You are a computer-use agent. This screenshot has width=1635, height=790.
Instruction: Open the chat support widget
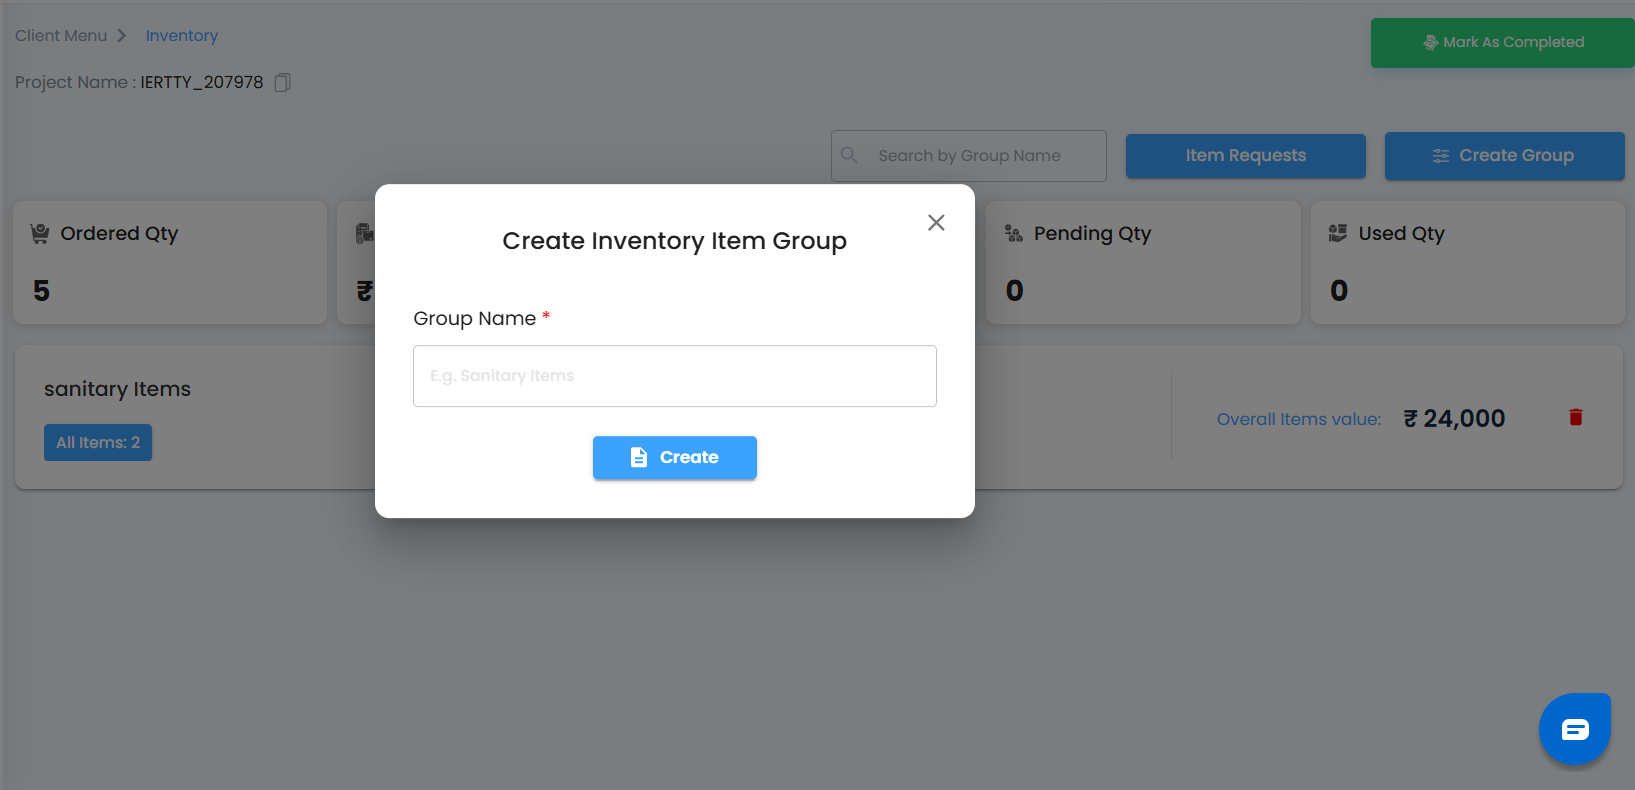click(1574, 729)
